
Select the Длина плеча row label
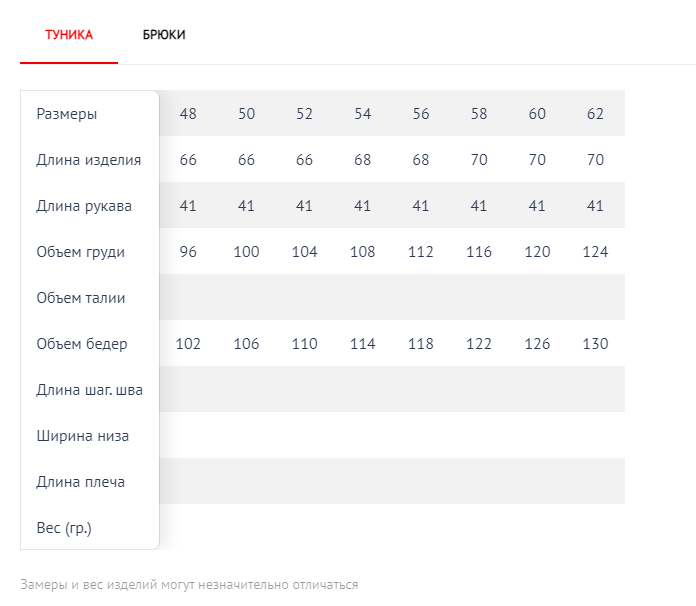coord(80,482)
